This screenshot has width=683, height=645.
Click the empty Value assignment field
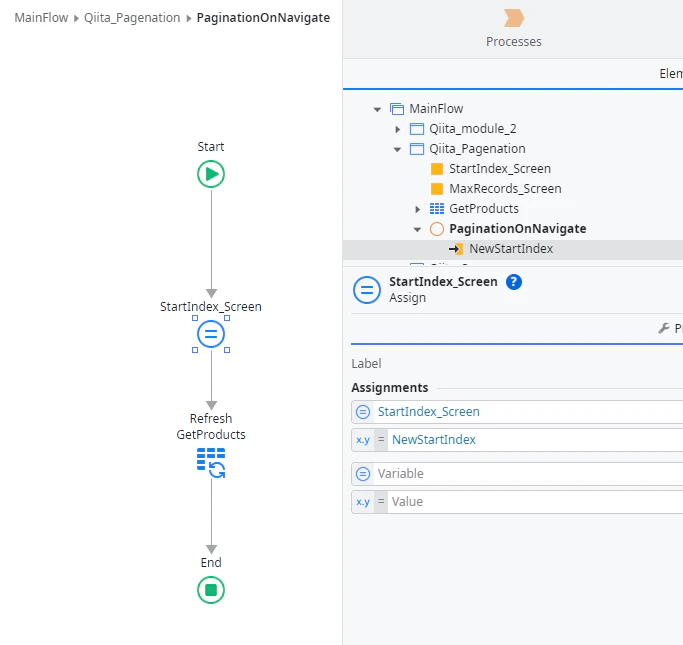(517, 502)
